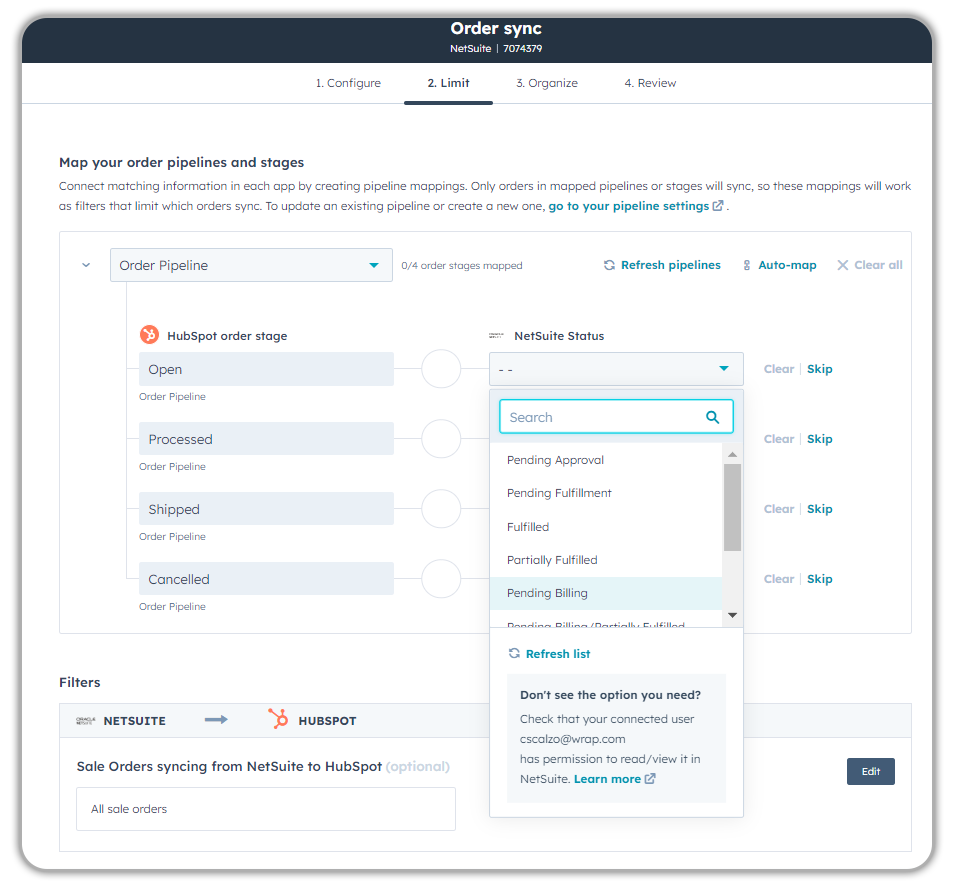Screen dimensions: 954x886
Task: Click the Clear all X icon
Action: click(844, 264)
